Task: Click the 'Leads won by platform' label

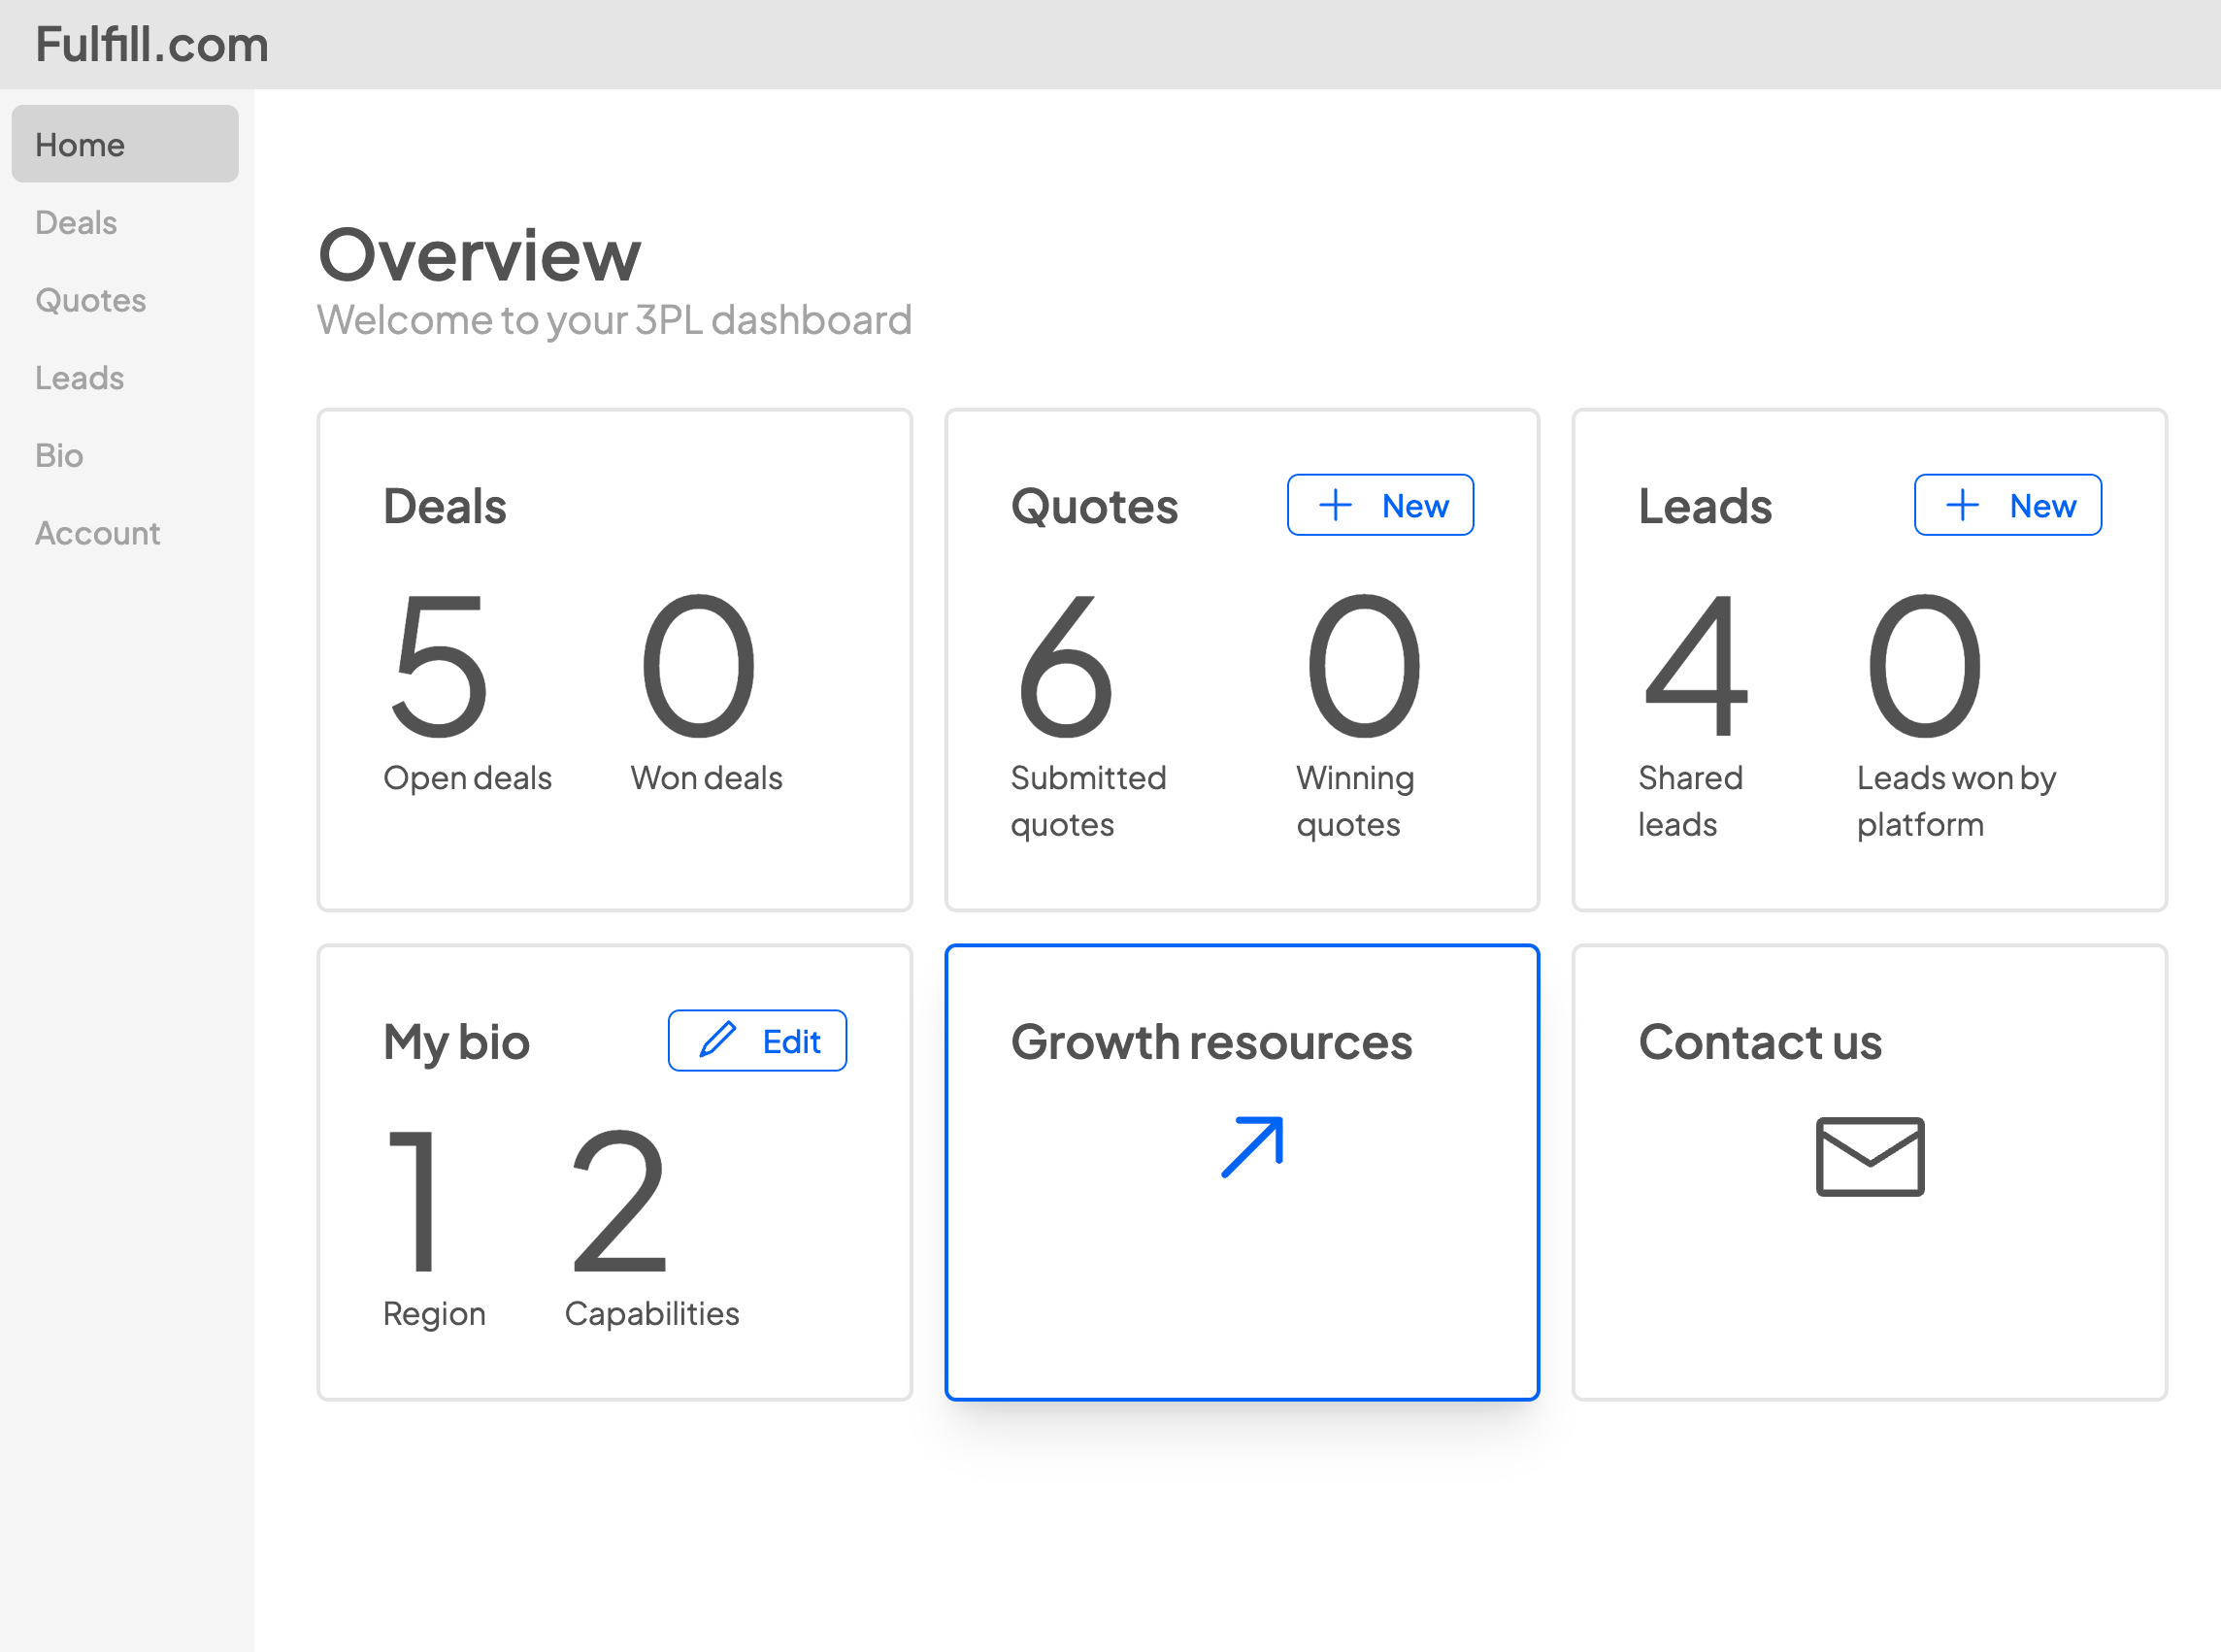Action: 1956,801
